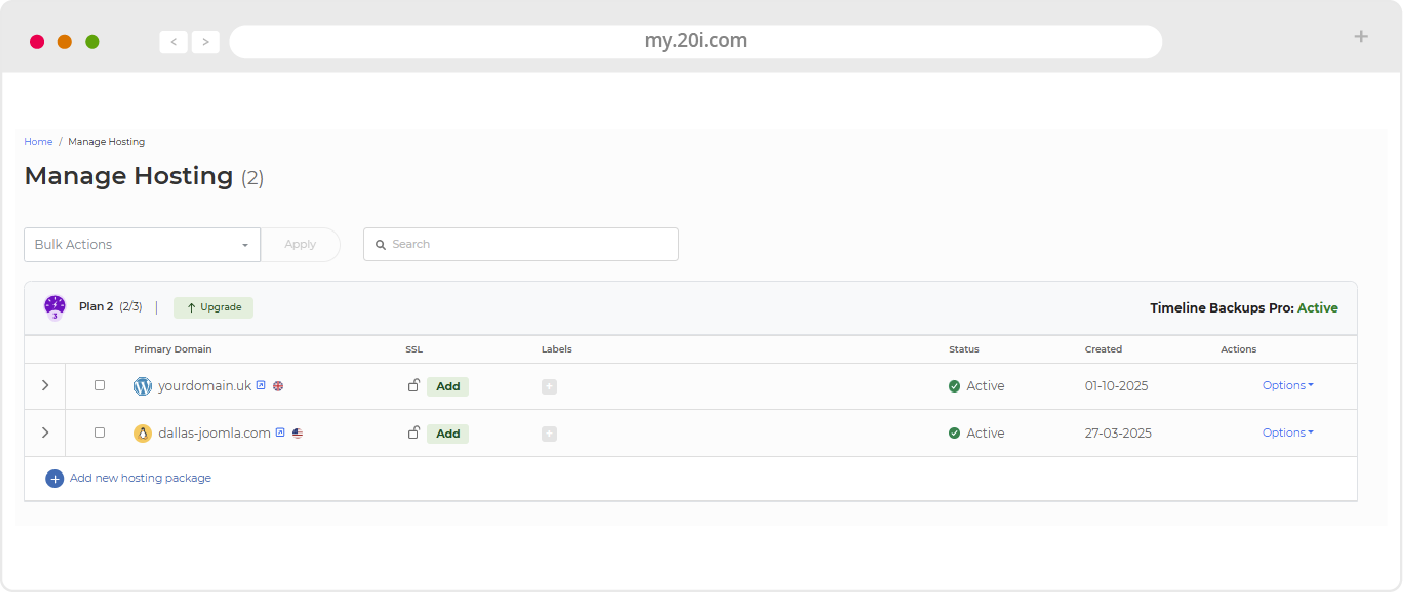Add a label to dallas-joomla.com via plus icon
Screen dimensions: 1403x592
[x=549, y=434]
